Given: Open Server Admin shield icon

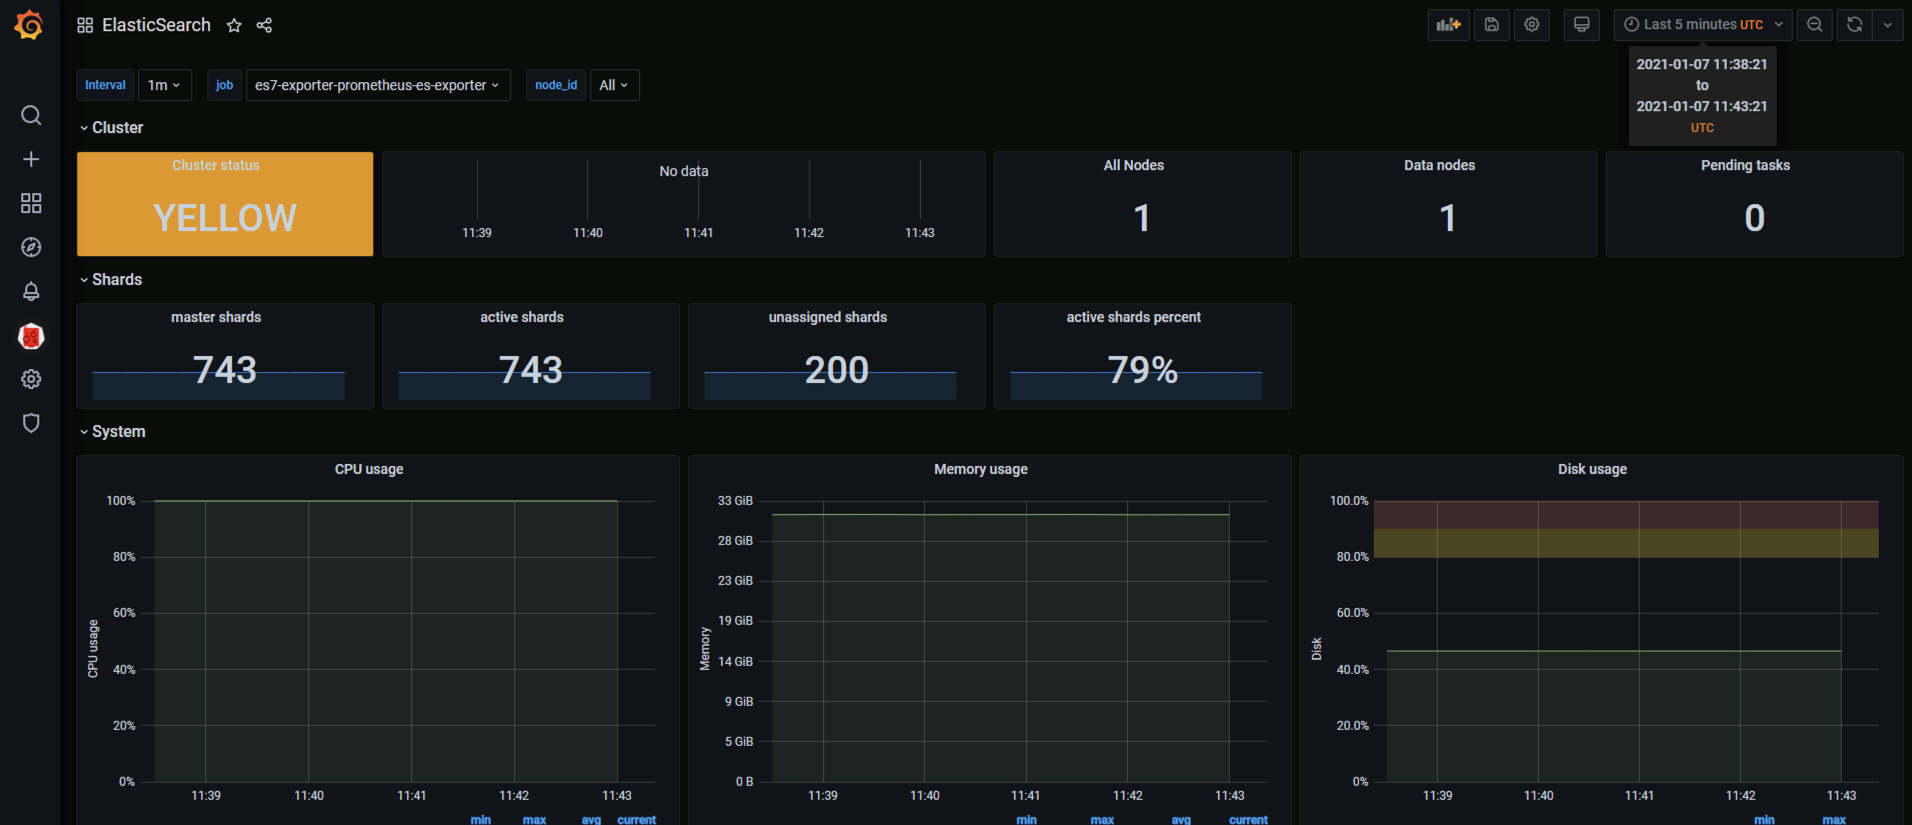Looking at the screenshot, I should click(31, 423).
